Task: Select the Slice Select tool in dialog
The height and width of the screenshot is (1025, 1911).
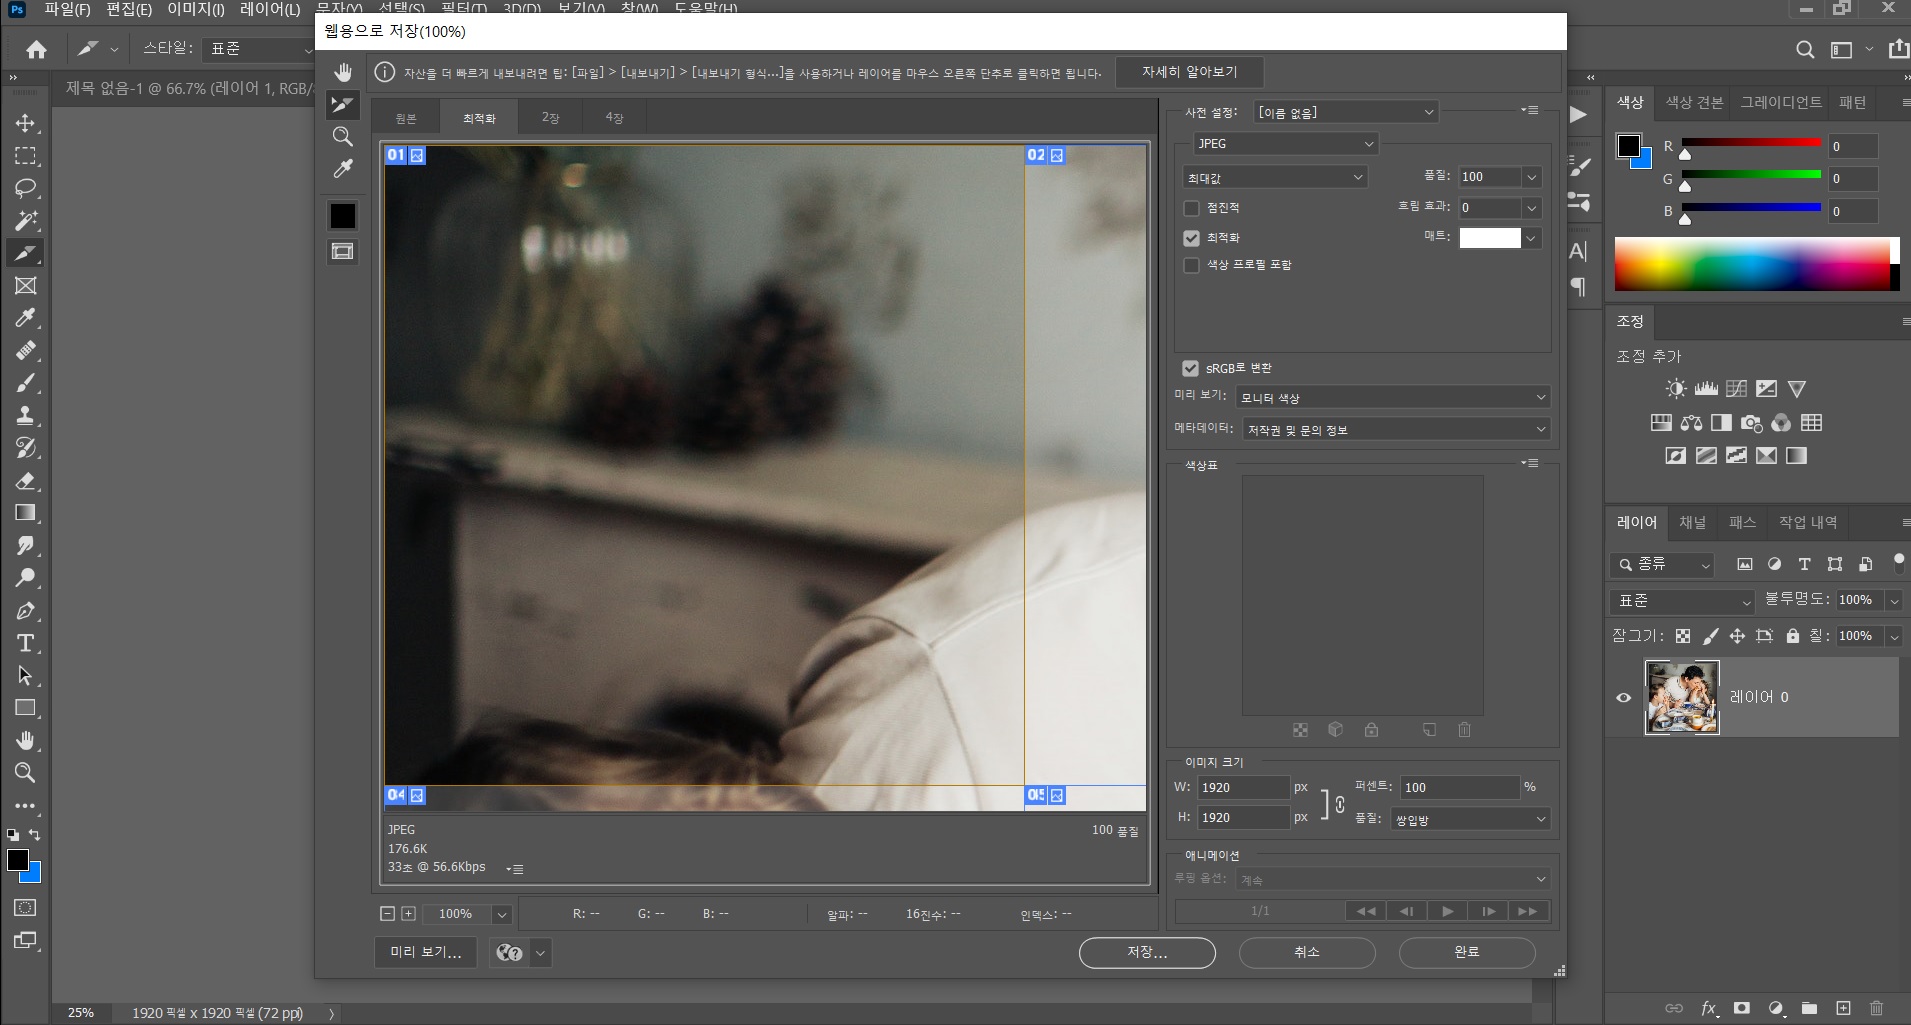Action: point(343,104)
